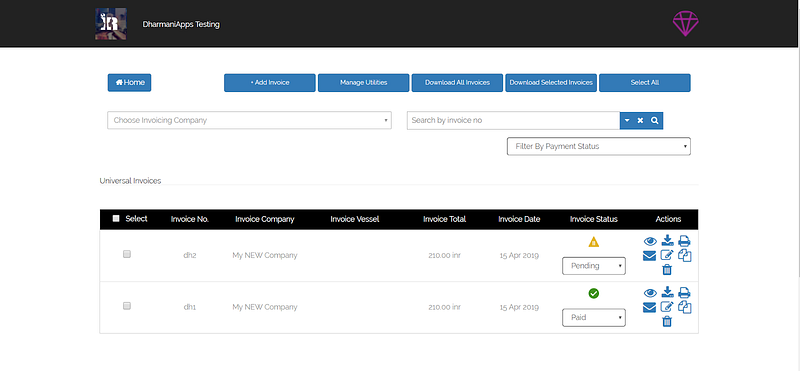The width and height of the screenshot is (800, 371).
Task: Edit invoice dh2 with the pencil icon
Action: [x=667, y=255]
